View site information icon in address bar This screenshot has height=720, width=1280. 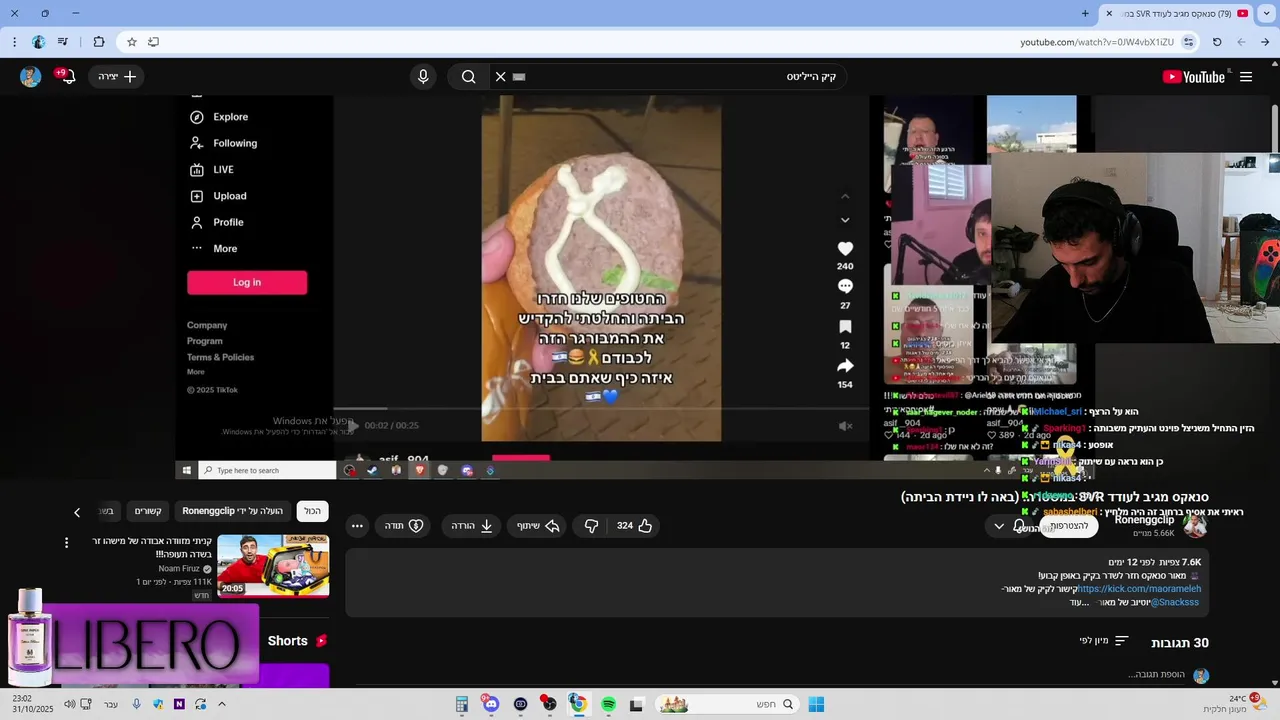click(x=1188, y=42)
